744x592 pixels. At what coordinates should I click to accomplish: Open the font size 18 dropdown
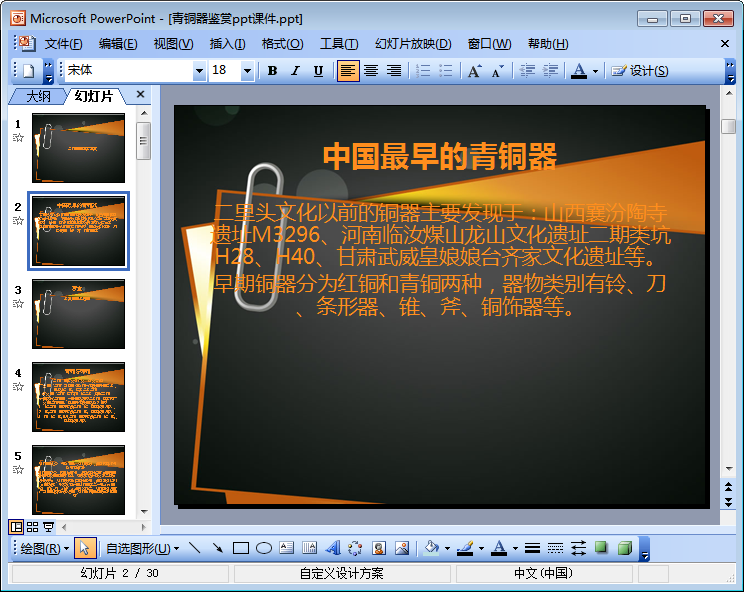[x=247, y=71]
